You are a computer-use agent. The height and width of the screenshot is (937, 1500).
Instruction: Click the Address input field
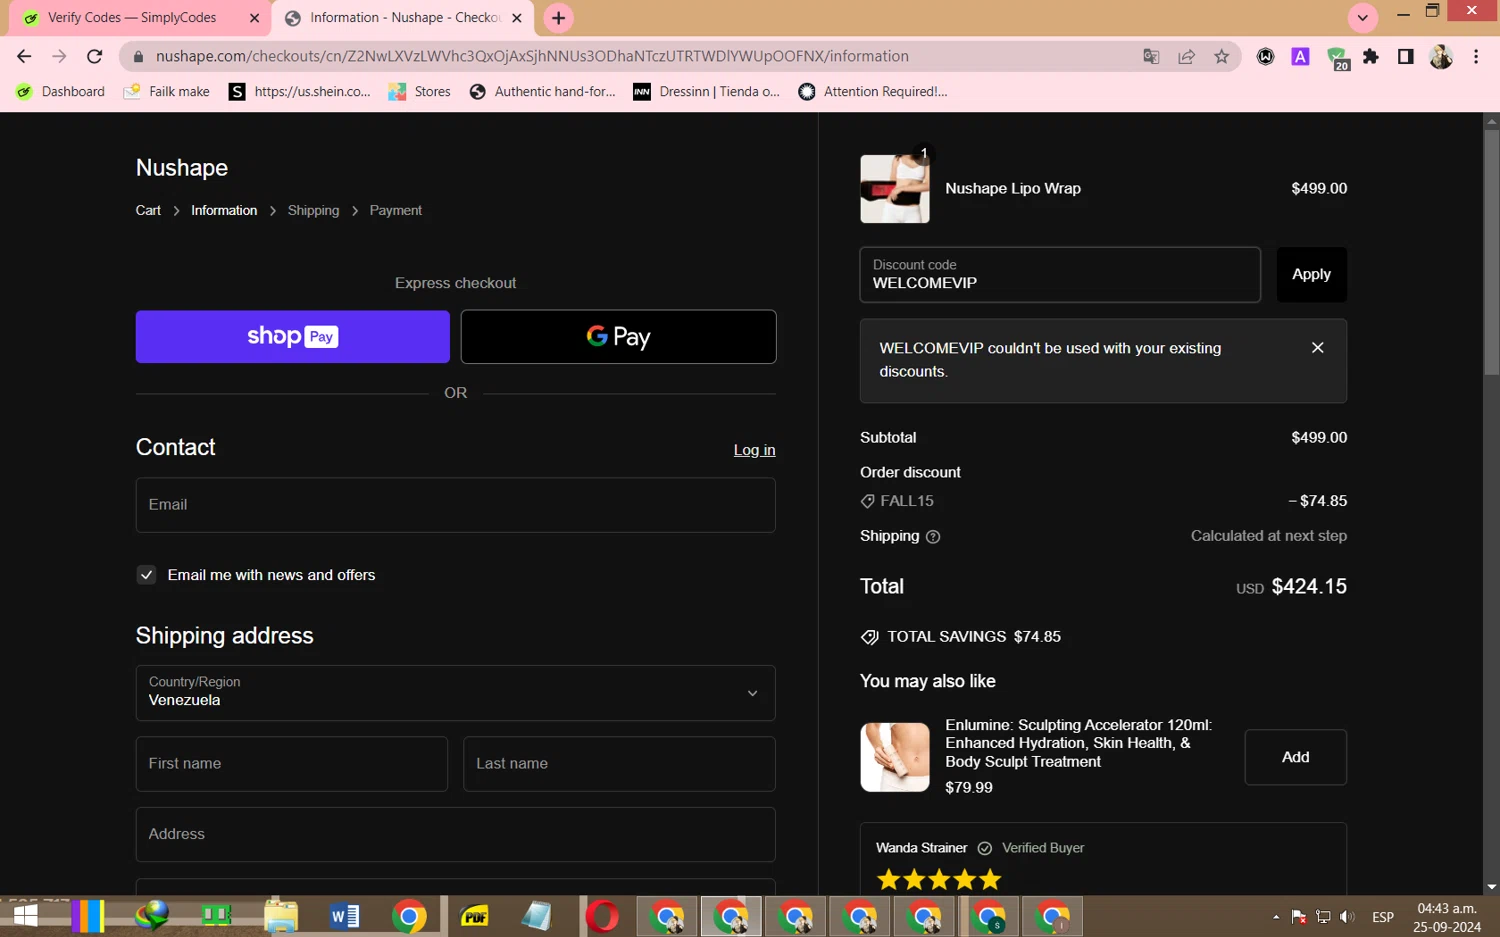tap(456, 835)
